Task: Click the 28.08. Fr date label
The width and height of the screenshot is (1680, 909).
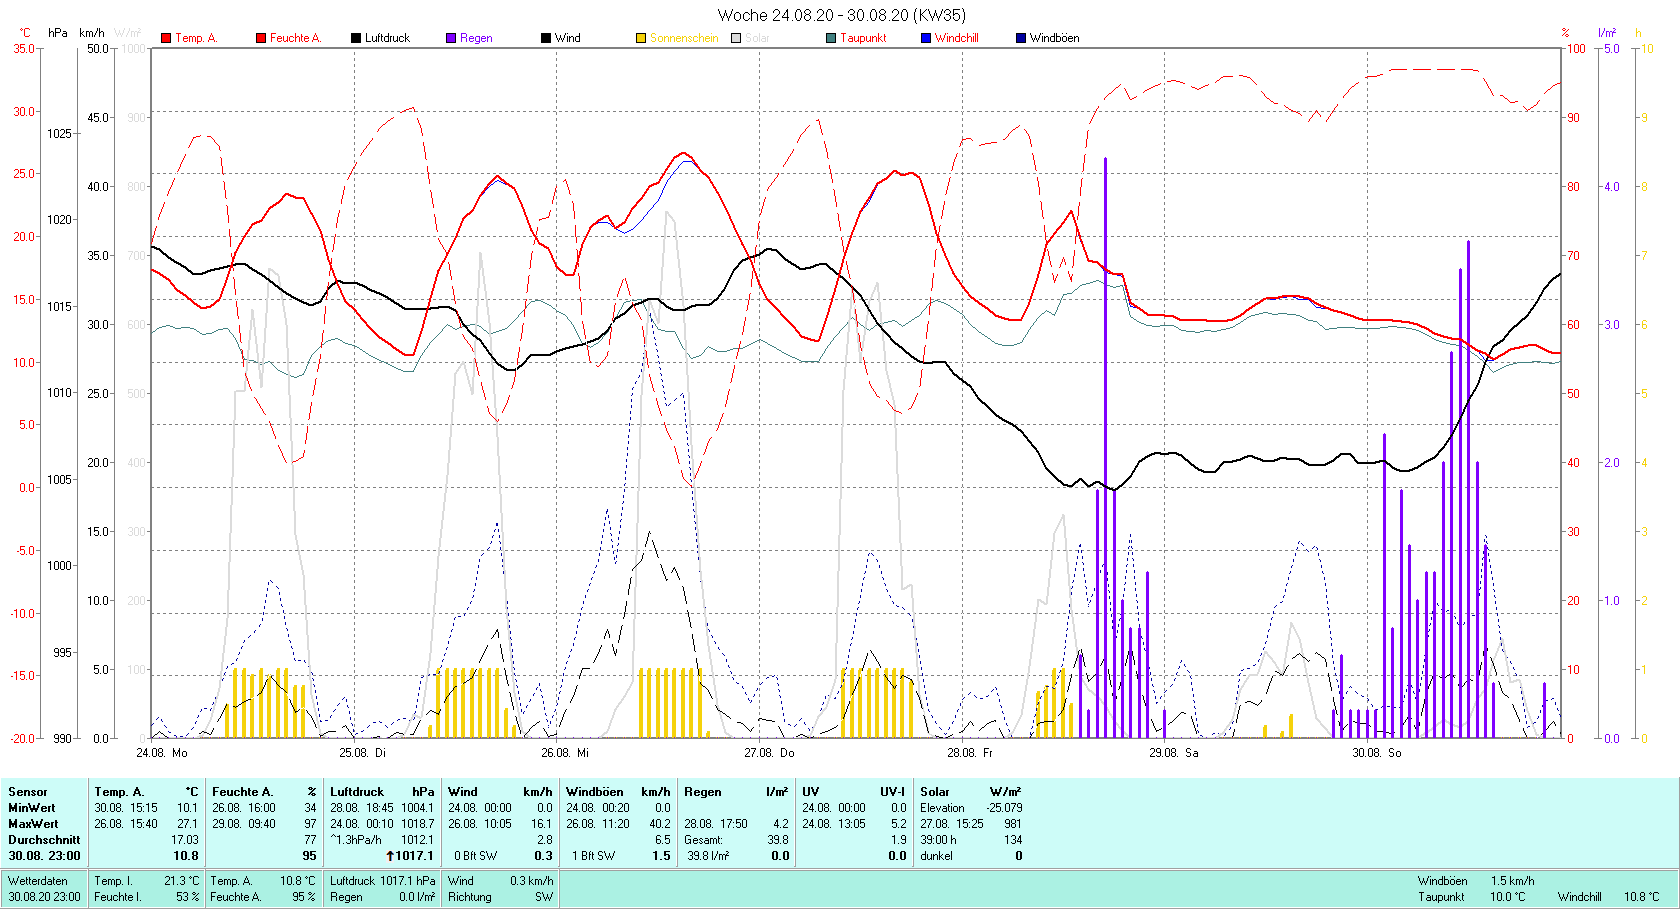Action: [970, 753]
